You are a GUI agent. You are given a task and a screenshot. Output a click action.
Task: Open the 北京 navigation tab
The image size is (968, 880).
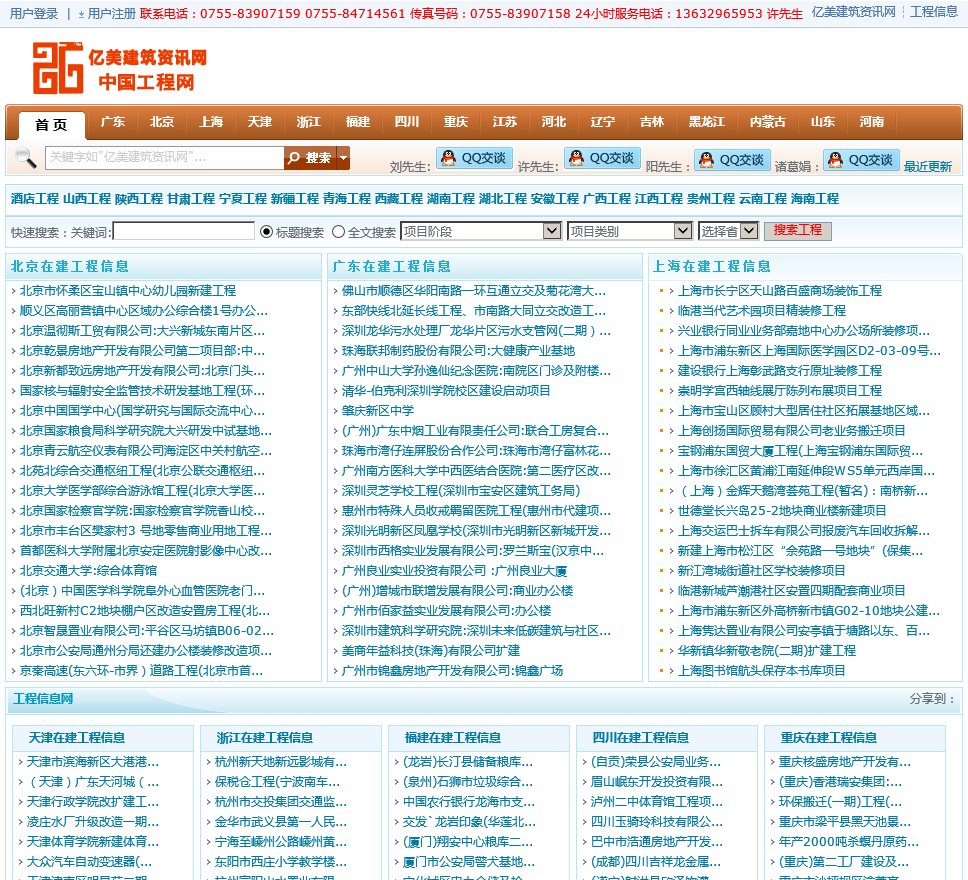[x=162, y=122]
